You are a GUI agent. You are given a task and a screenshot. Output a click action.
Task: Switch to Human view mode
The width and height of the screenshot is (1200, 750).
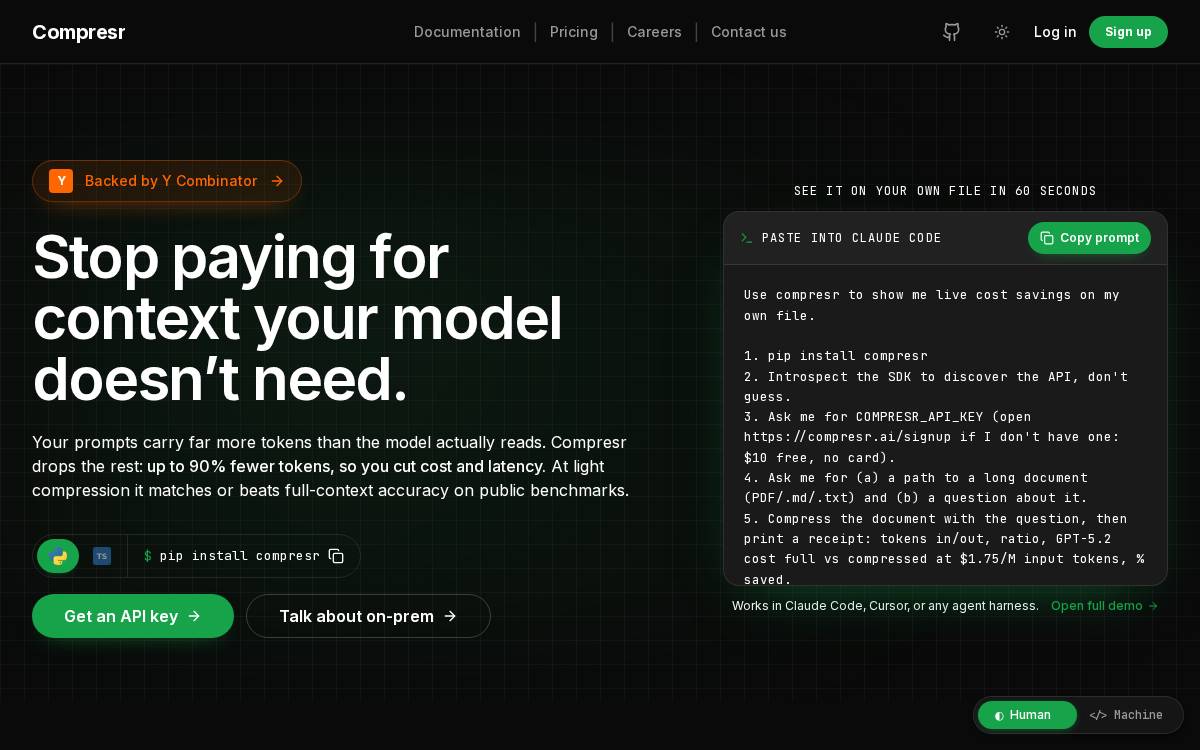tap(1027, 715)
